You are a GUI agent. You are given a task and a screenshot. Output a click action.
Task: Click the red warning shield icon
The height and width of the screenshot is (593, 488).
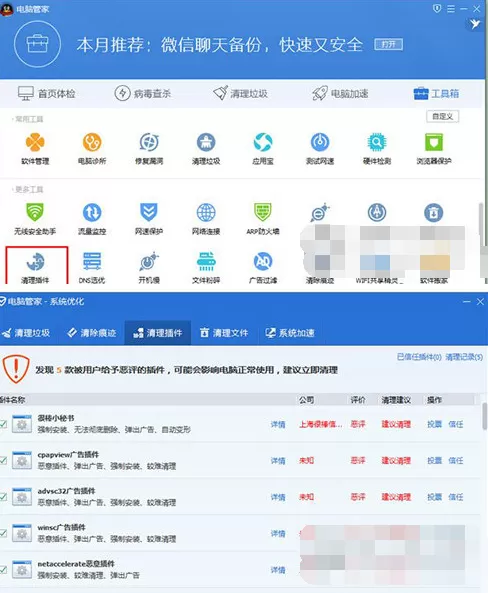point(16,369)
